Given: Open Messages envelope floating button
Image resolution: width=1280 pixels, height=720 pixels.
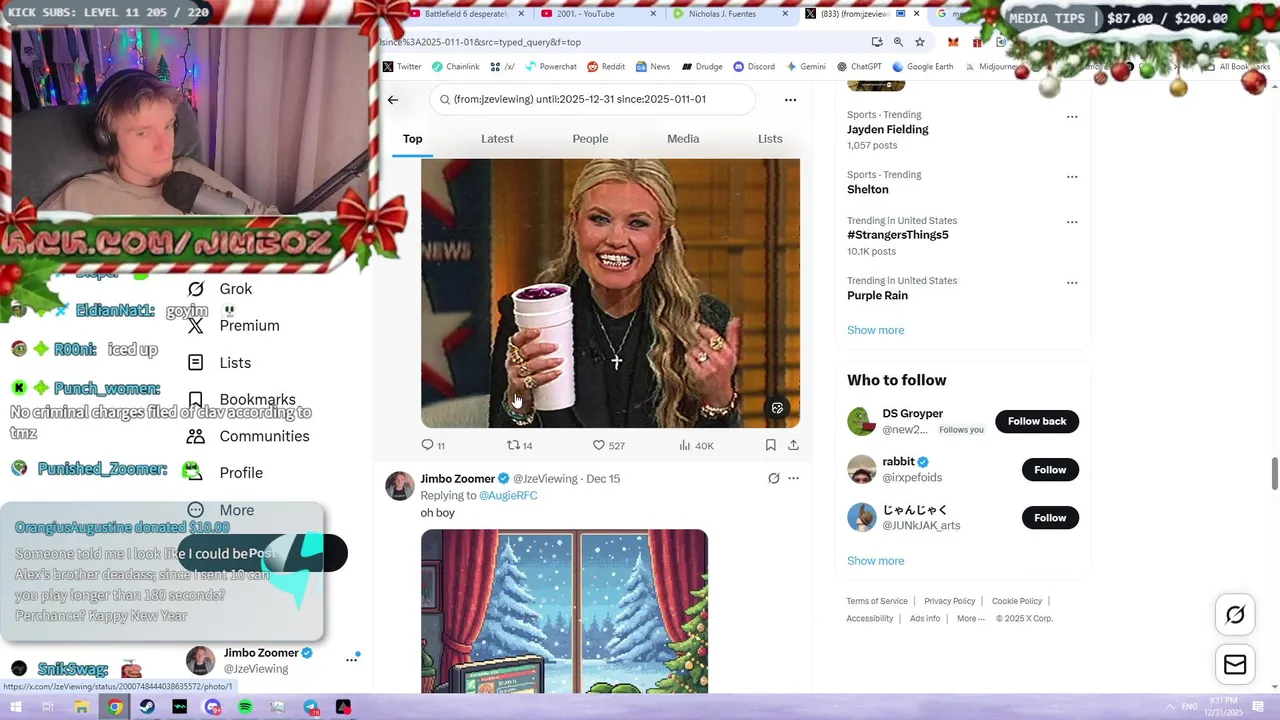Looking at the screenshot, I should [x=1235, y=665].
